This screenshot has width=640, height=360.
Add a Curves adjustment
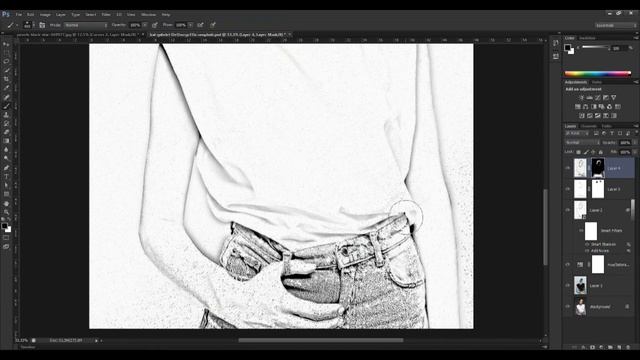pos(598,98)
